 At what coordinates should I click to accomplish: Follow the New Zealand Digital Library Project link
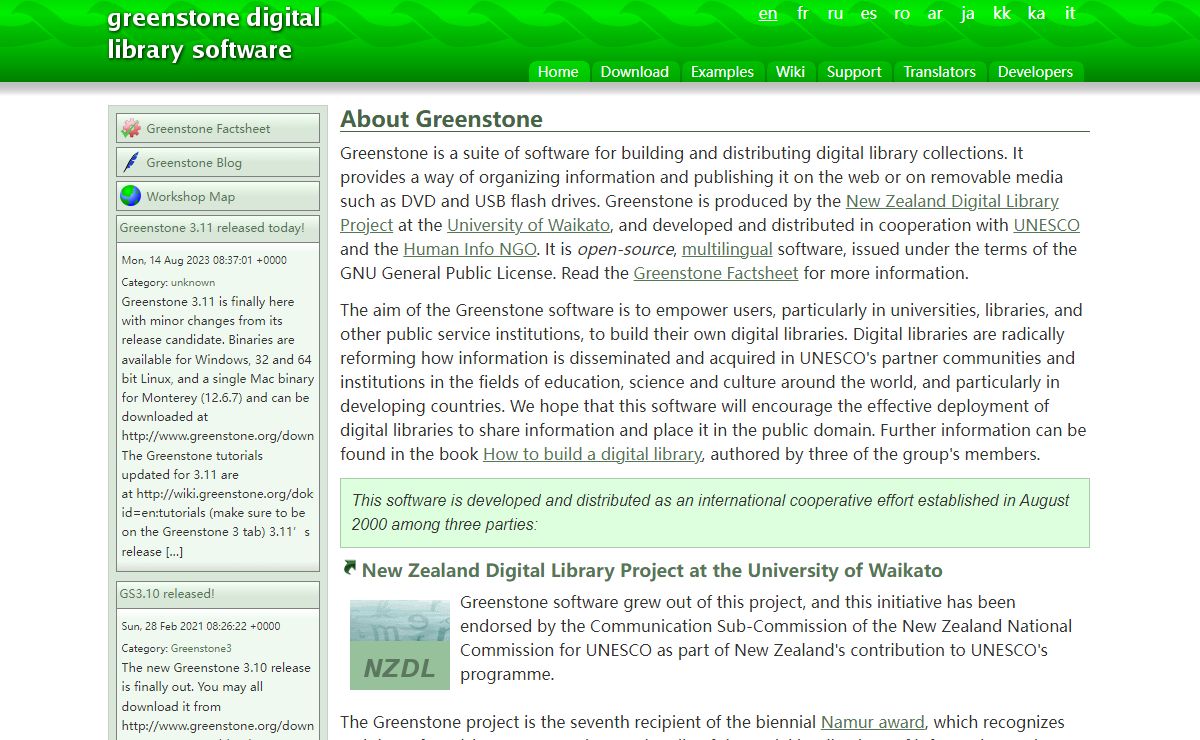[x=699, y=213]
